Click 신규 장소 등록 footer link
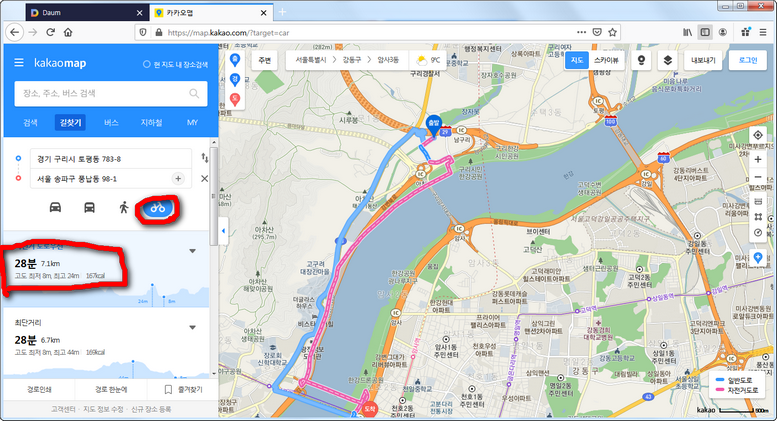Viewport: 777px width, 421px height. [151, 409]
